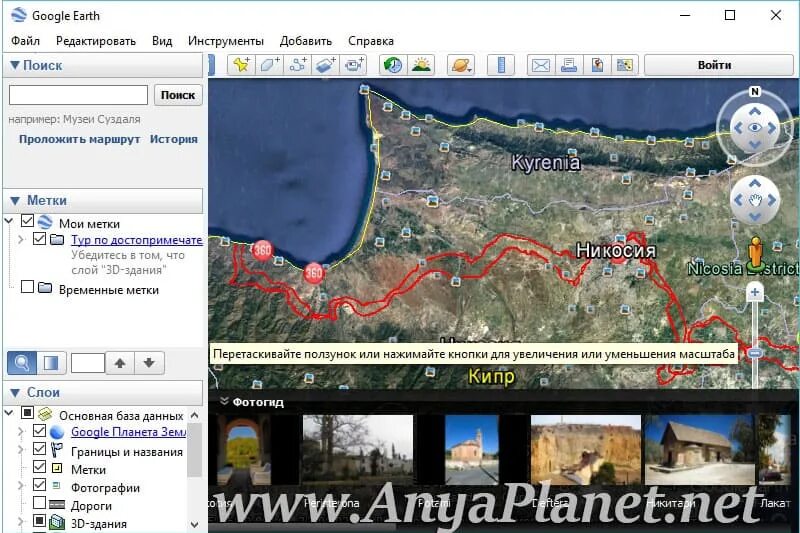Uncheck the Google Планета Земля layer checkbox
The height and width of the screenshot is (533, 800).
click(x=39, y=430)
